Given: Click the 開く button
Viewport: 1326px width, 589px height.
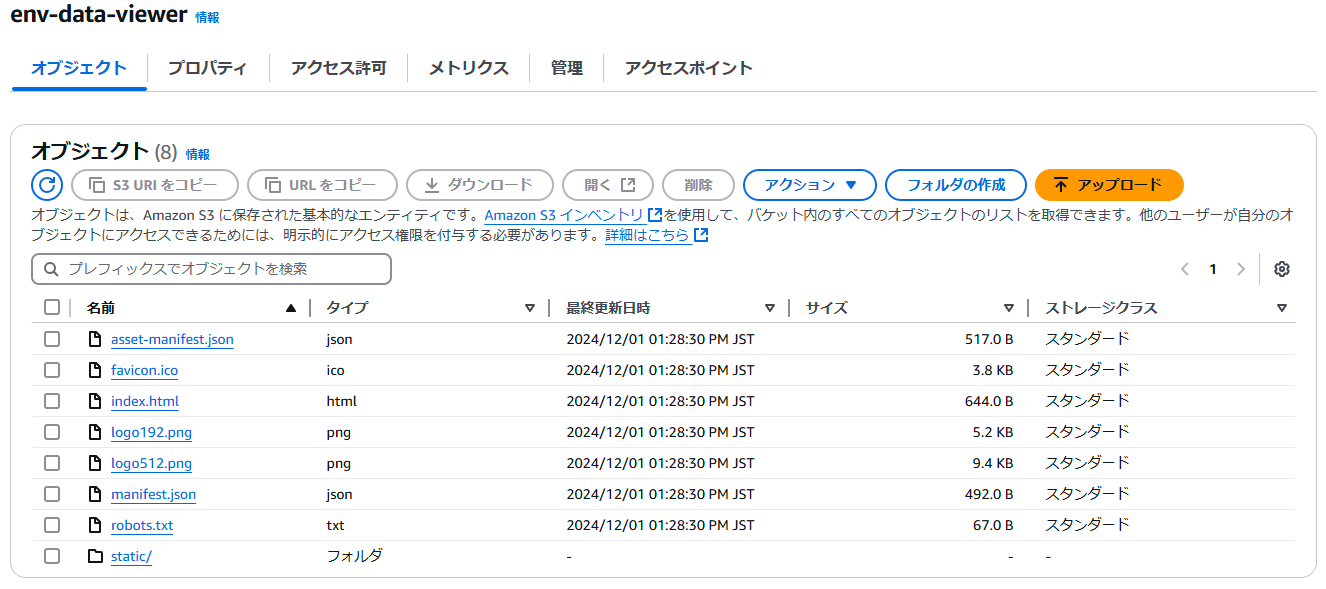Looking at the screenshot, I should tap(608, 185).
